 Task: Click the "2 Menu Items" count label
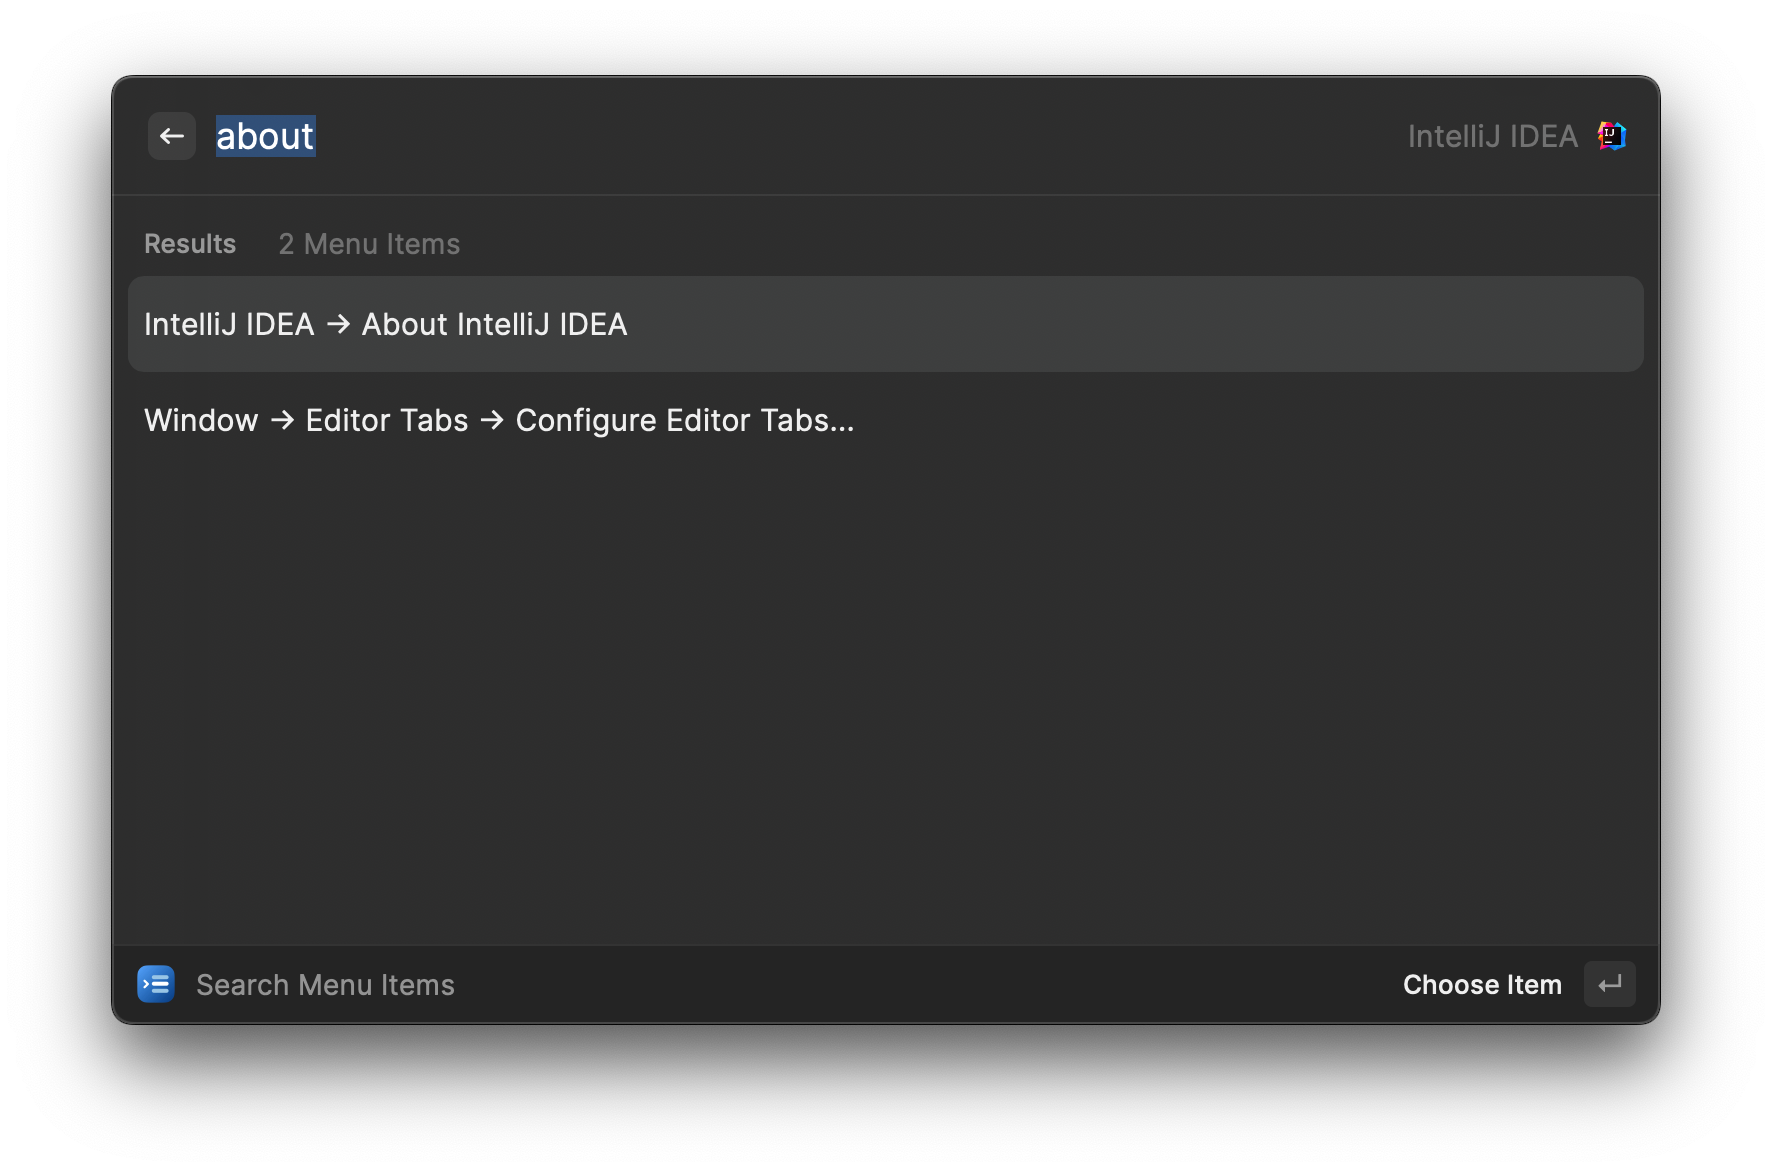[369, 244]
